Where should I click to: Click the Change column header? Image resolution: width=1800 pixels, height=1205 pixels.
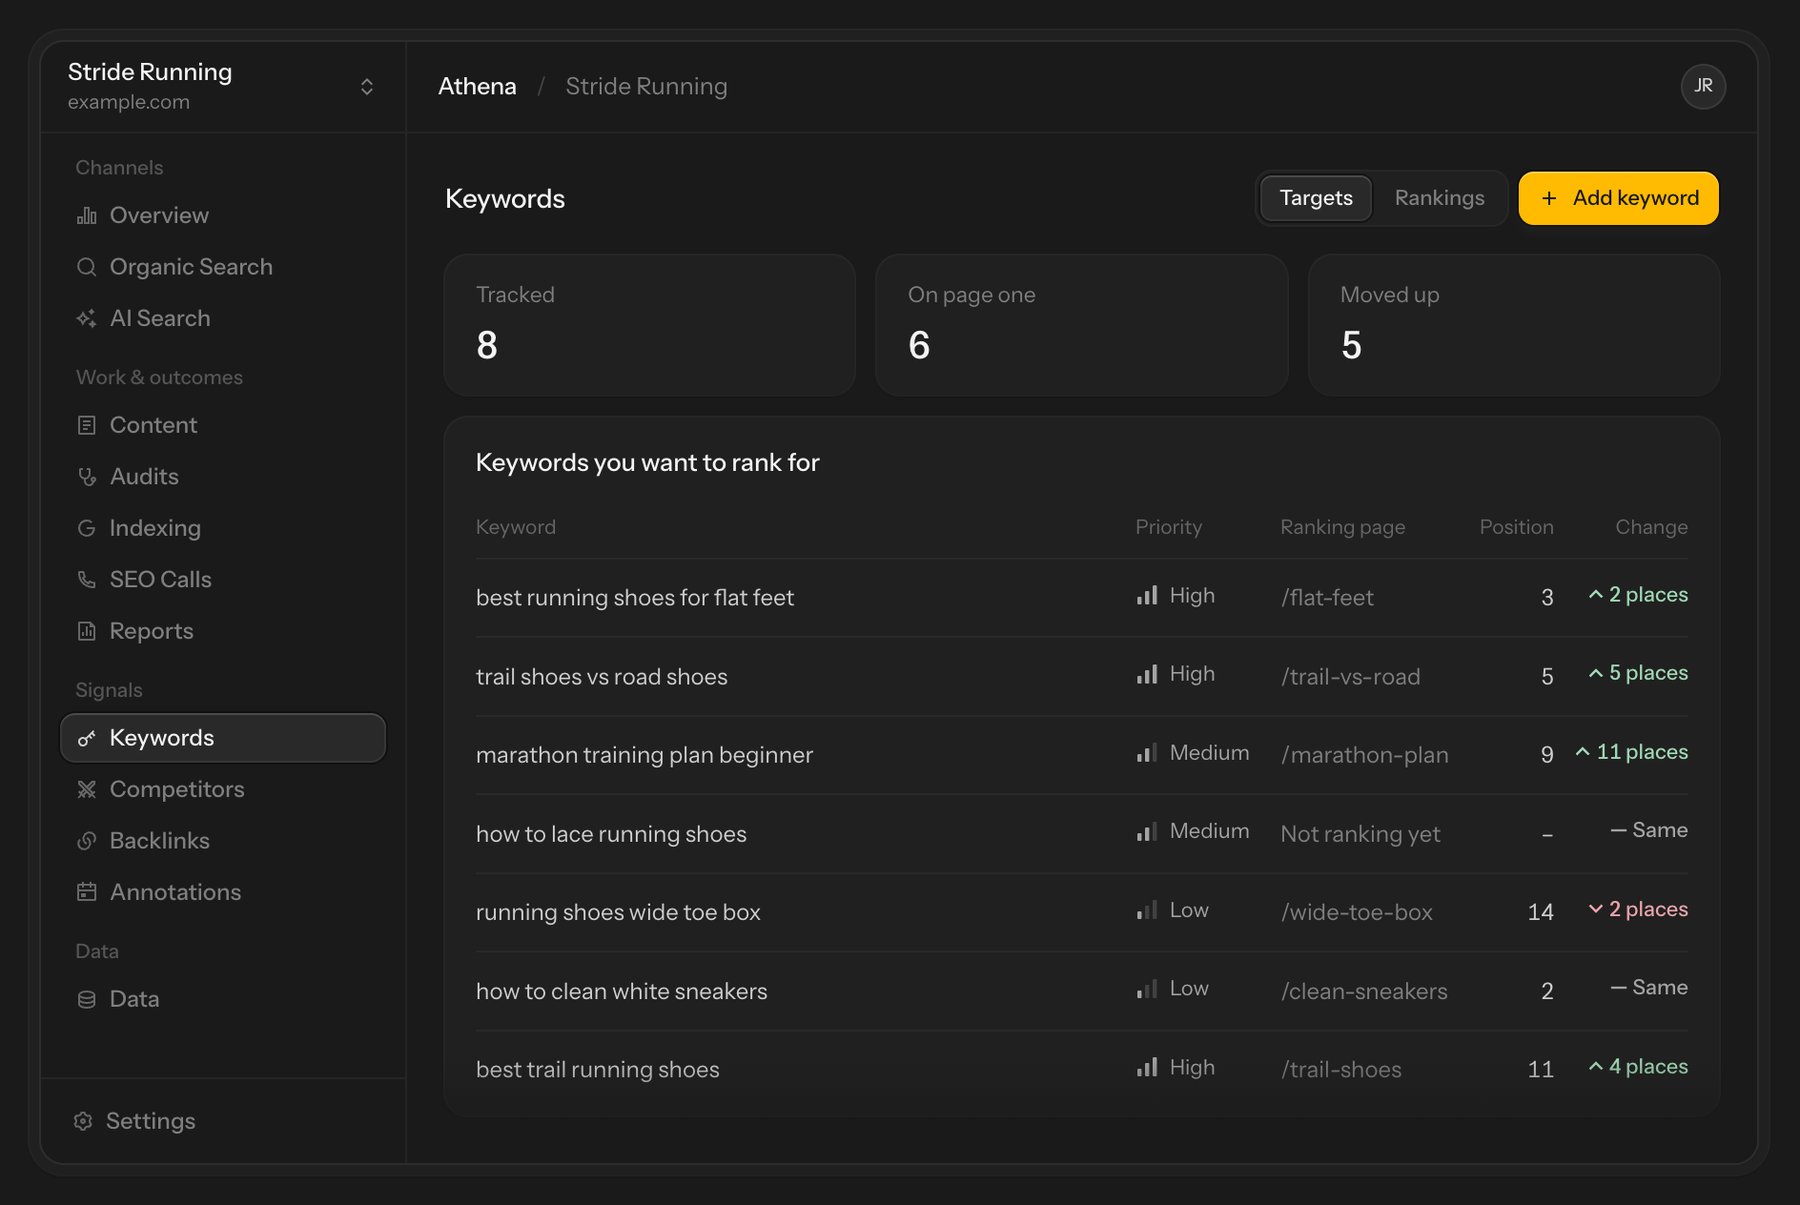click(1651, 527)
